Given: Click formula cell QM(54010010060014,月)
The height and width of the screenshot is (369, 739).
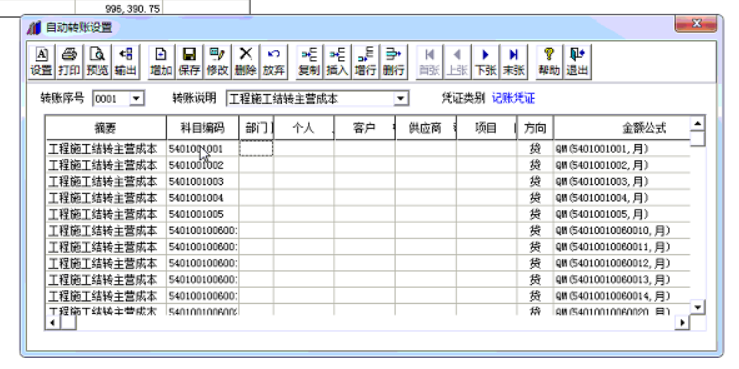Looking at the screenshot, I should pyautogui.click(x=622, y=295).
